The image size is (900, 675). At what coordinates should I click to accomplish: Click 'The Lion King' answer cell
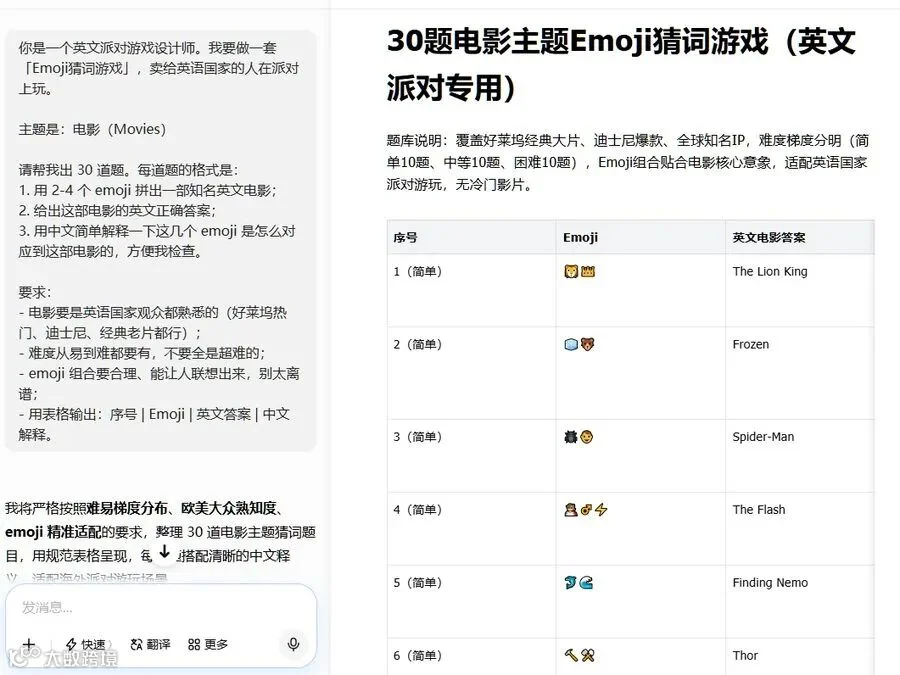coord(800,290)
